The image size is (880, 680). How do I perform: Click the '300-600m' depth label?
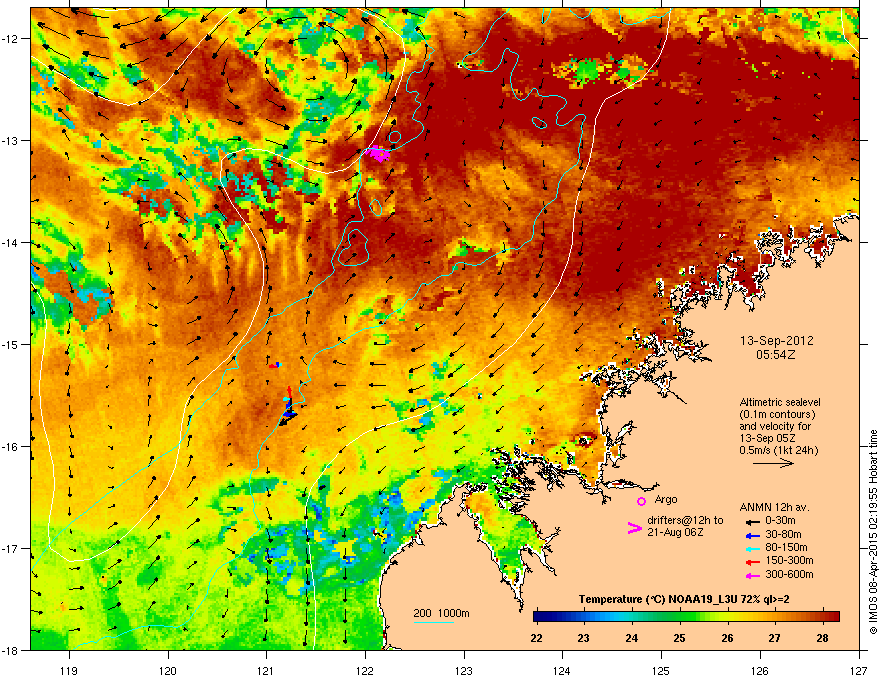[789, 575]
